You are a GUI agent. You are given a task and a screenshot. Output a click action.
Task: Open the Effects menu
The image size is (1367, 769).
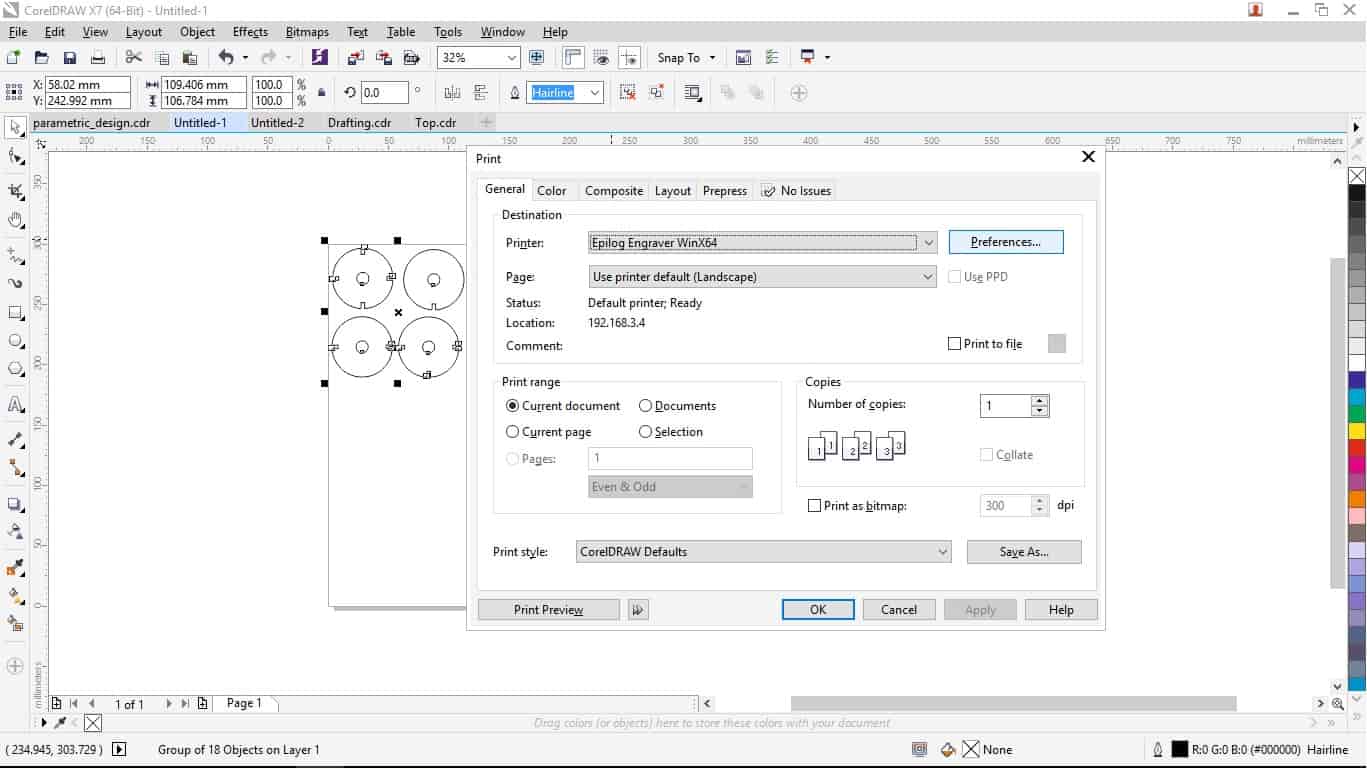(250, 32)
